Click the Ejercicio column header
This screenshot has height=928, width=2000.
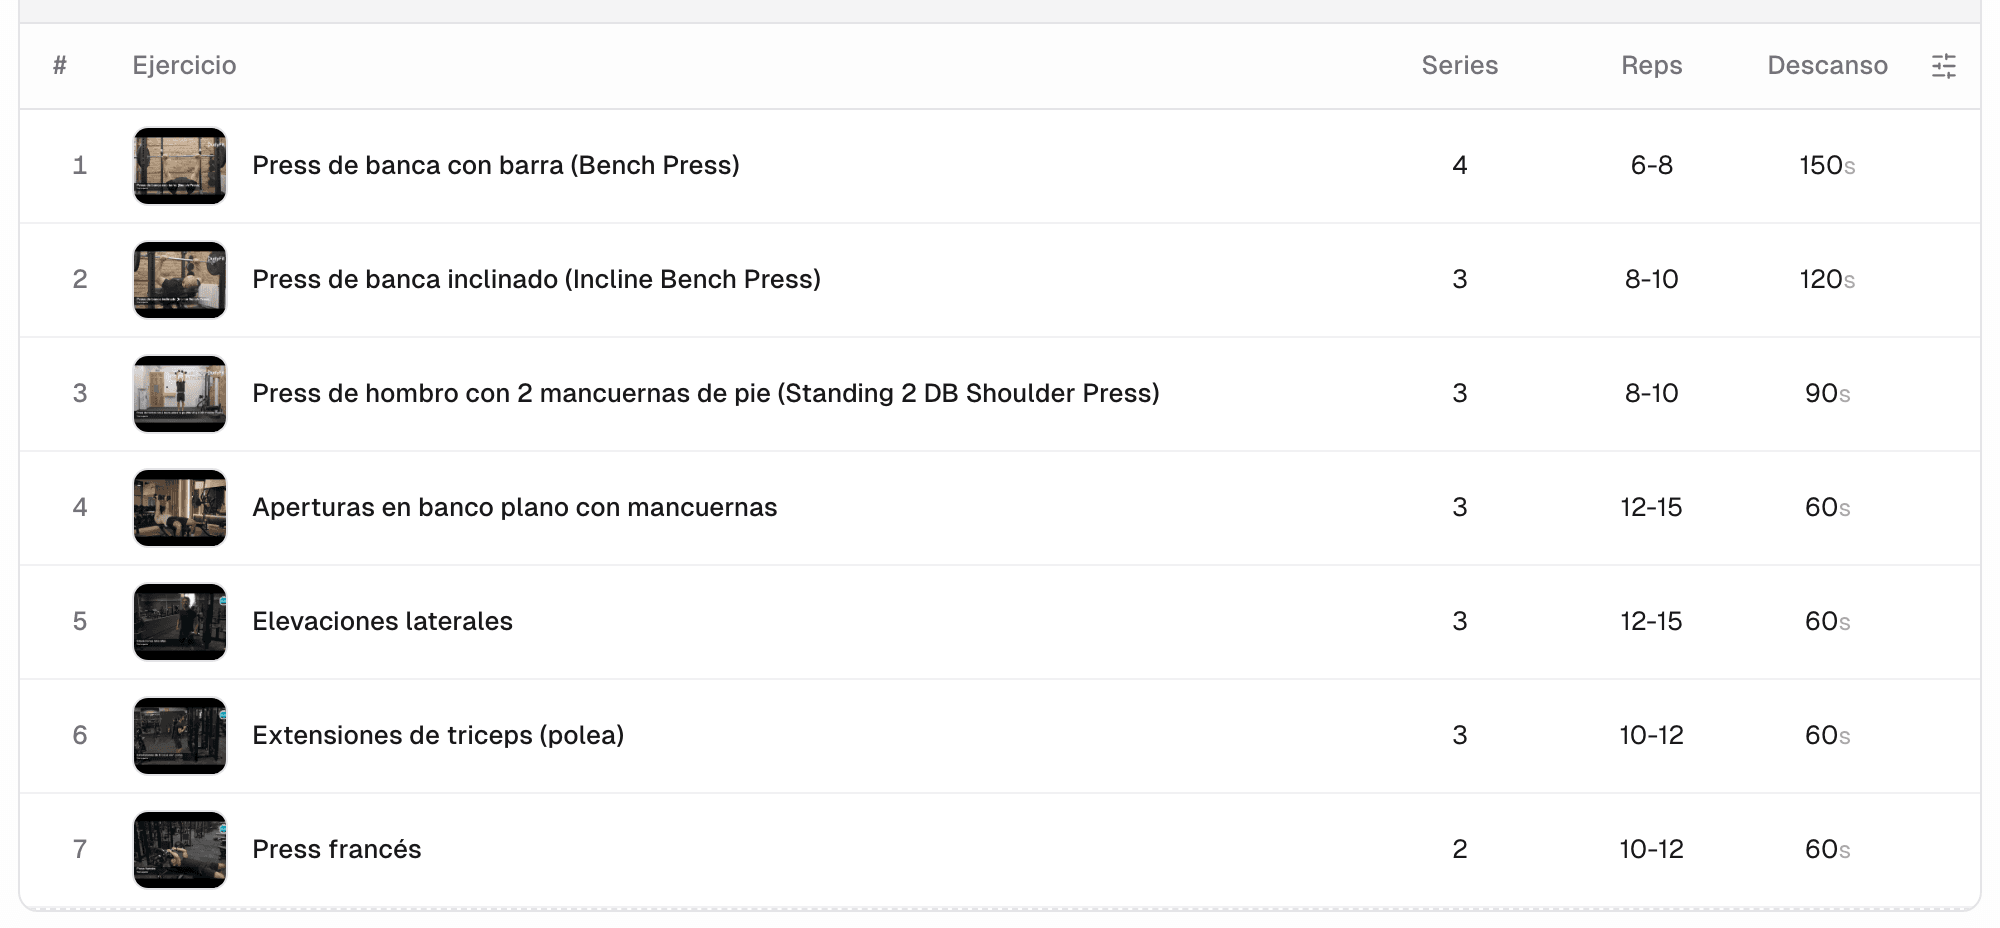pos(184,65)
